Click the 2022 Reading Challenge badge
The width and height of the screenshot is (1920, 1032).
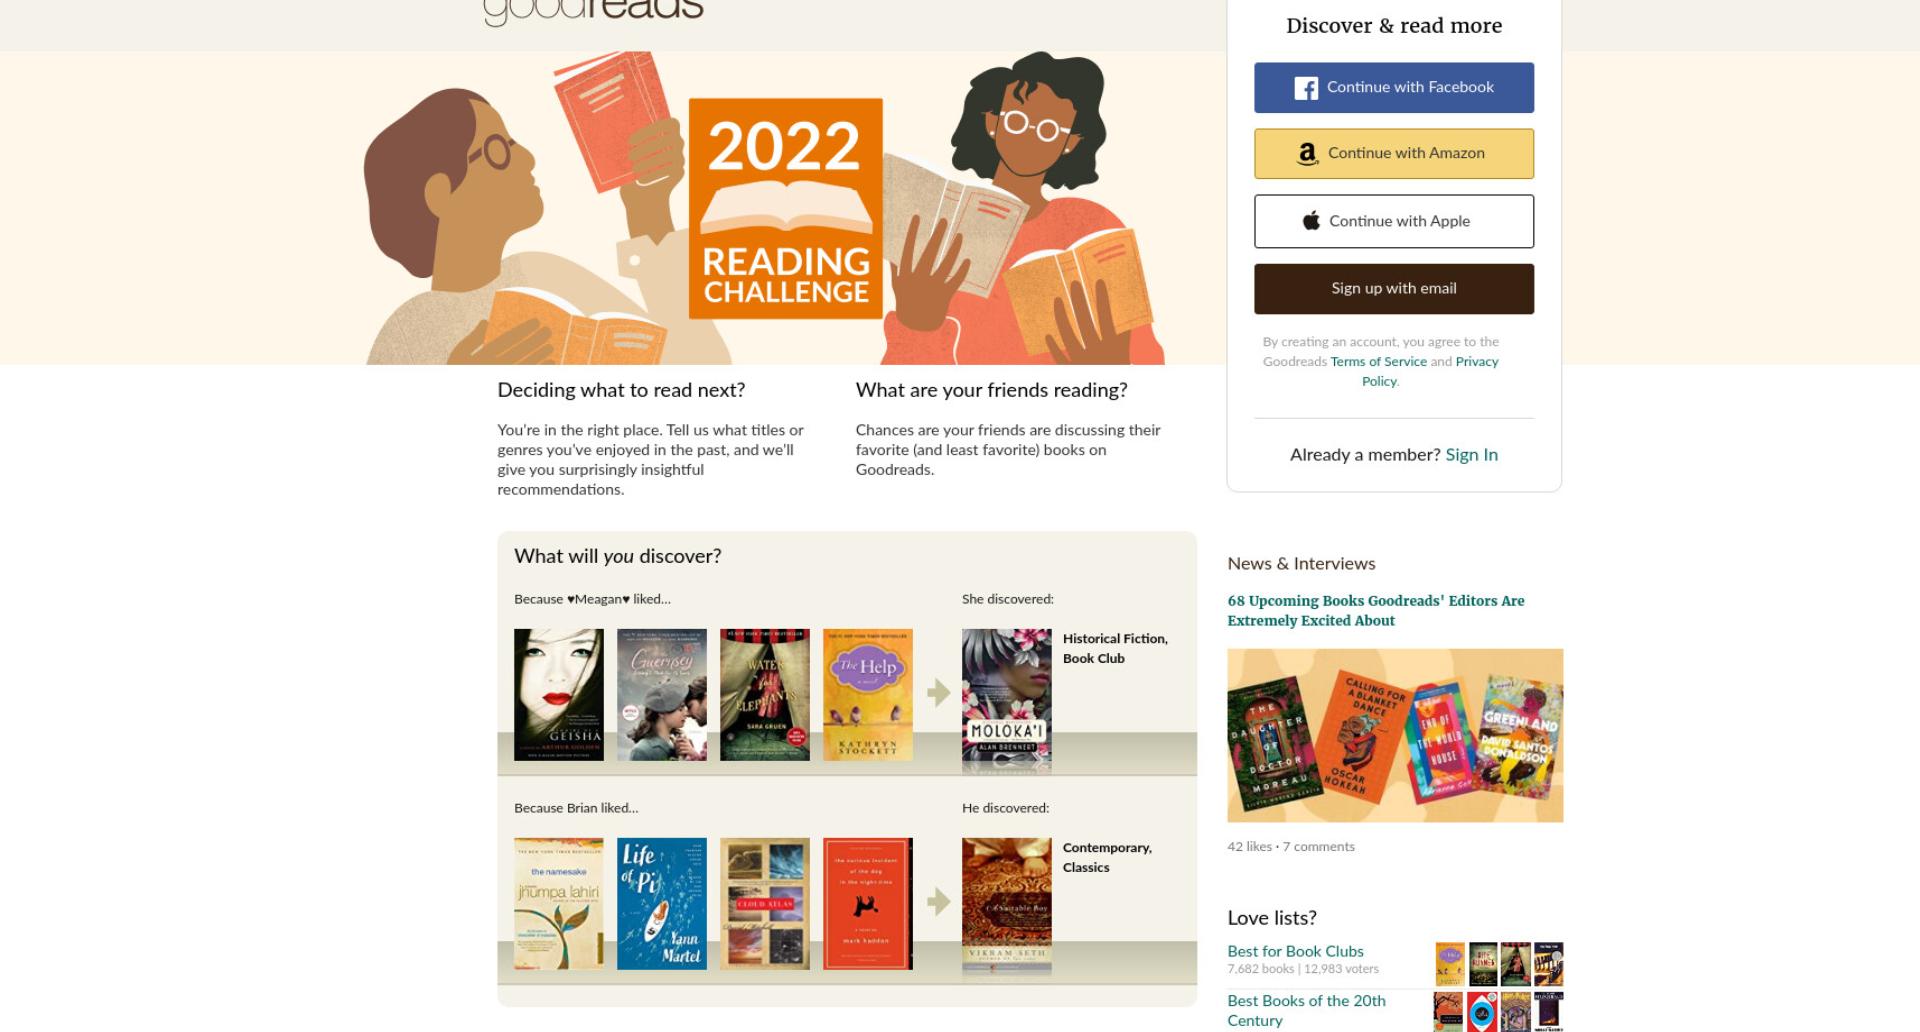[x=786, y=208]
